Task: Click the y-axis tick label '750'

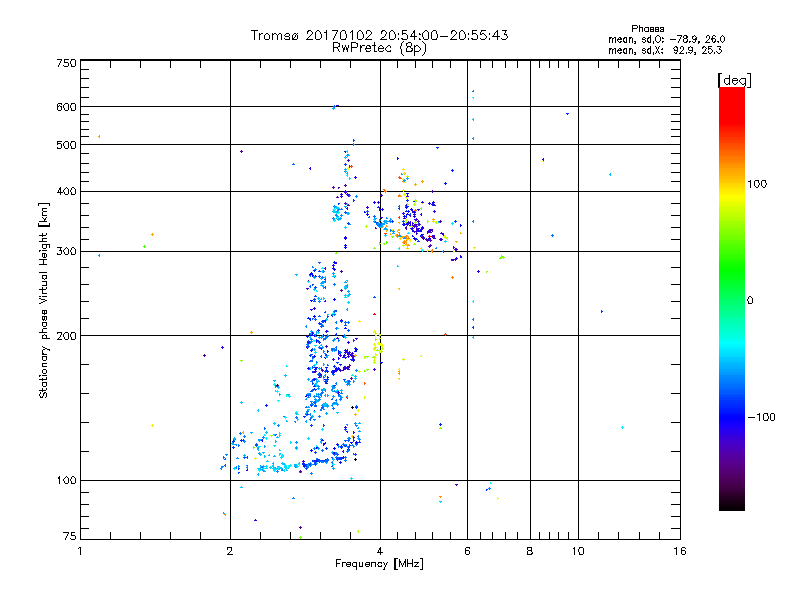Action: pos(66,63)
